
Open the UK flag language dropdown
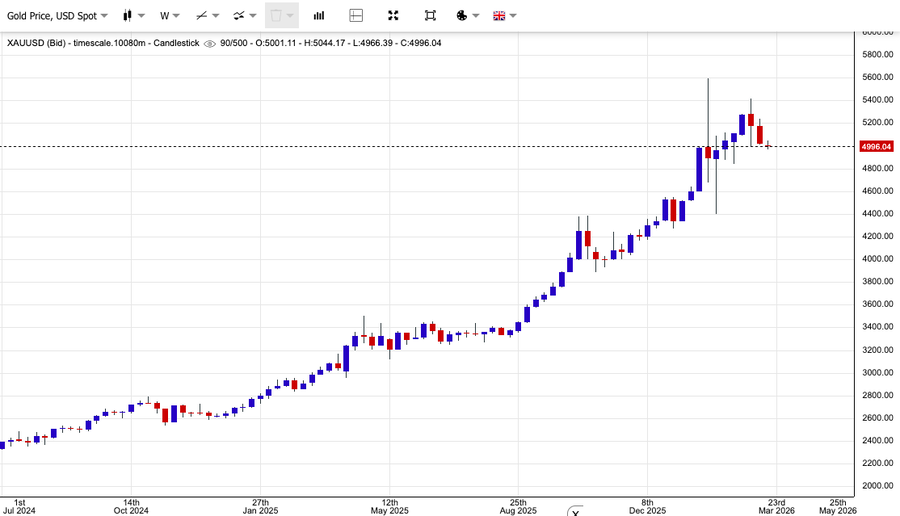(505, 16)
